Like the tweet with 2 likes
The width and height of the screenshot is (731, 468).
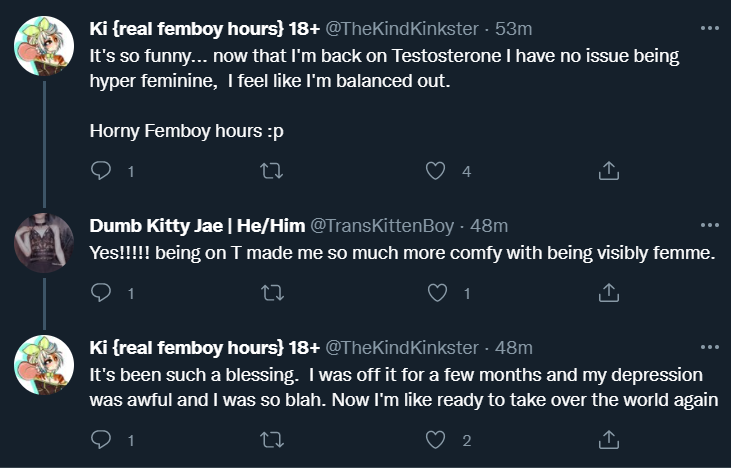[x=435, y=440]
